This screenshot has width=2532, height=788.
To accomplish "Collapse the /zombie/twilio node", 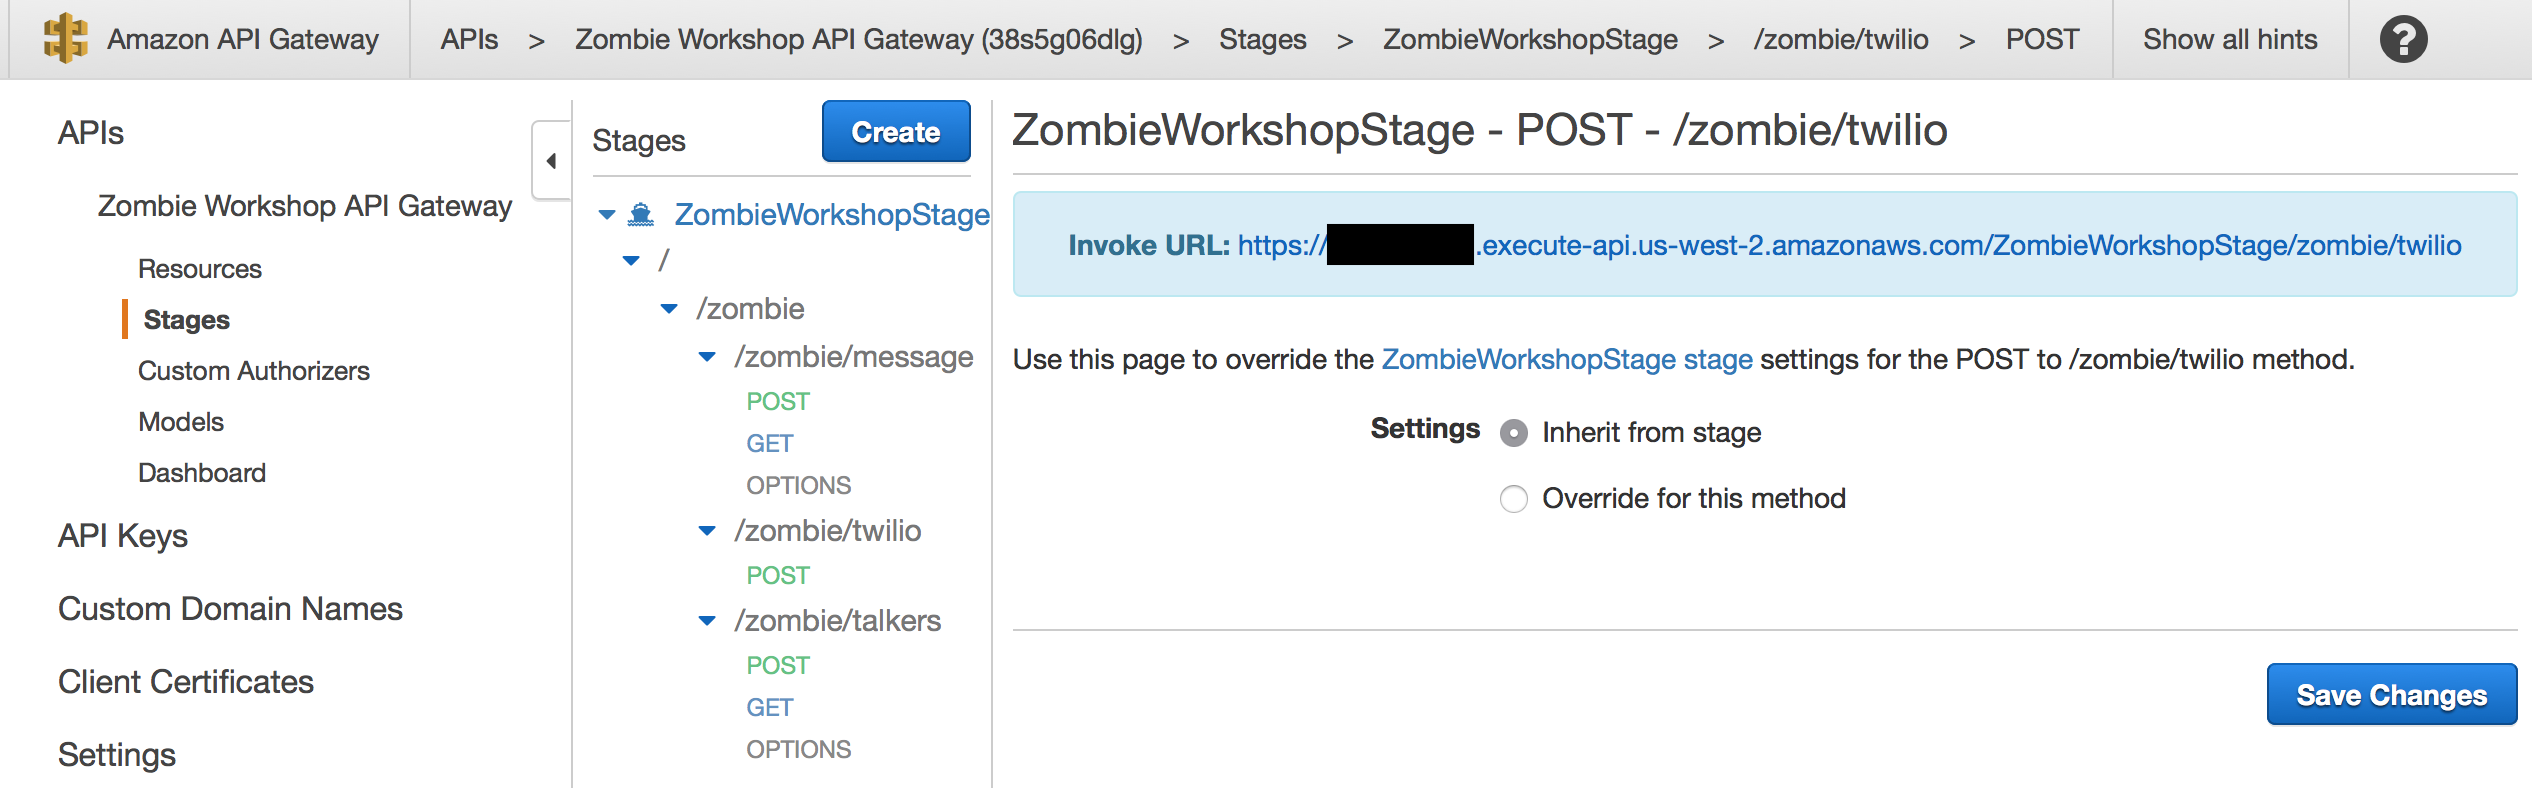I will [707, 531].
